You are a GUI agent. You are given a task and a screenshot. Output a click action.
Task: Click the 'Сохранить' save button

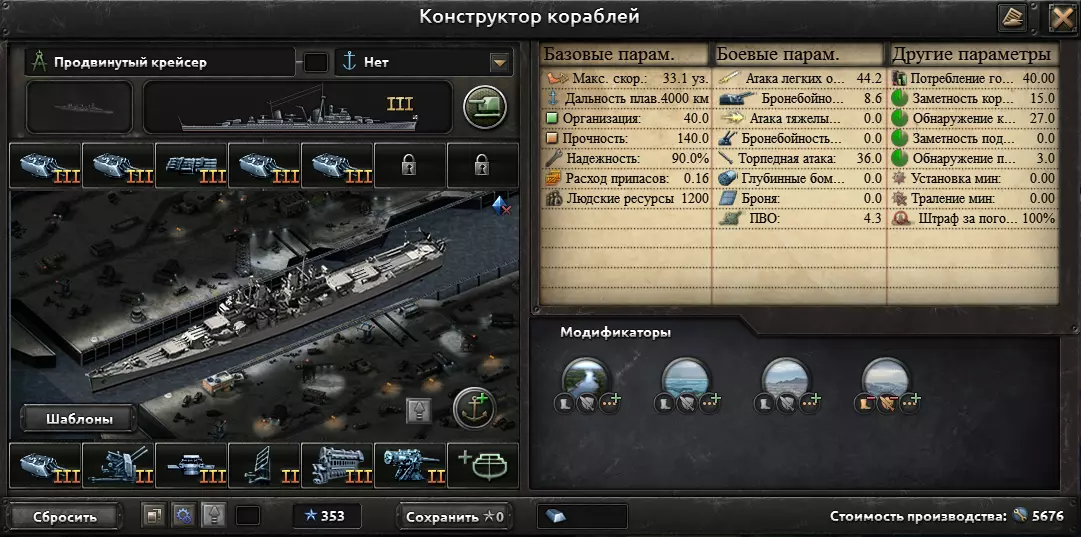[x=455, y=516]
